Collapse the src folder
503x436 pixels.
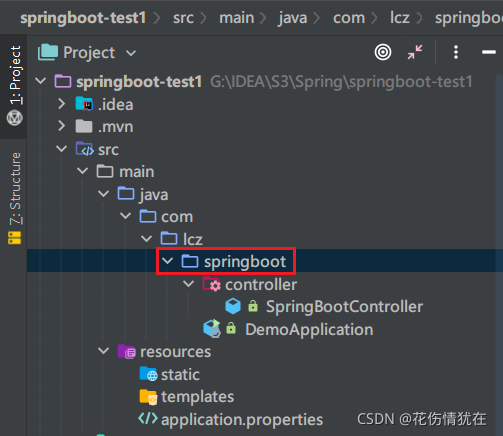62,149
